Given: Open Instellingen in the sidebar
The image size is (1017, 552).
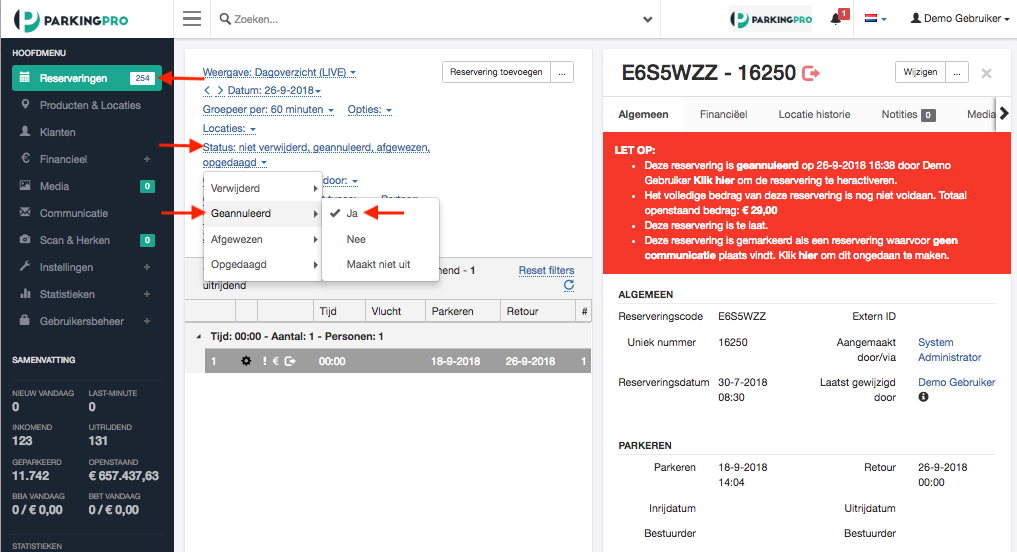Looking at the screenshot, I should [66, 267].
